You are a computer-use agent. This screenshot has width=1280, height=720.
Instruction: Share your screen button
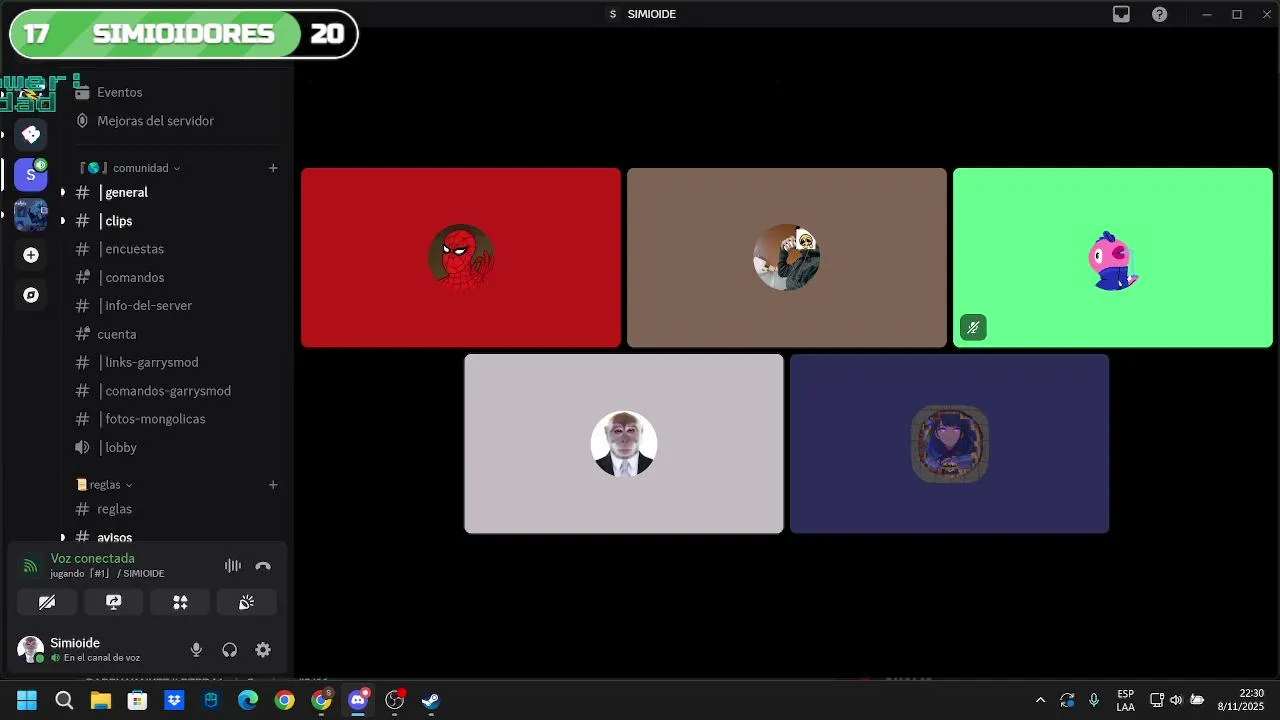click(114, 602)
